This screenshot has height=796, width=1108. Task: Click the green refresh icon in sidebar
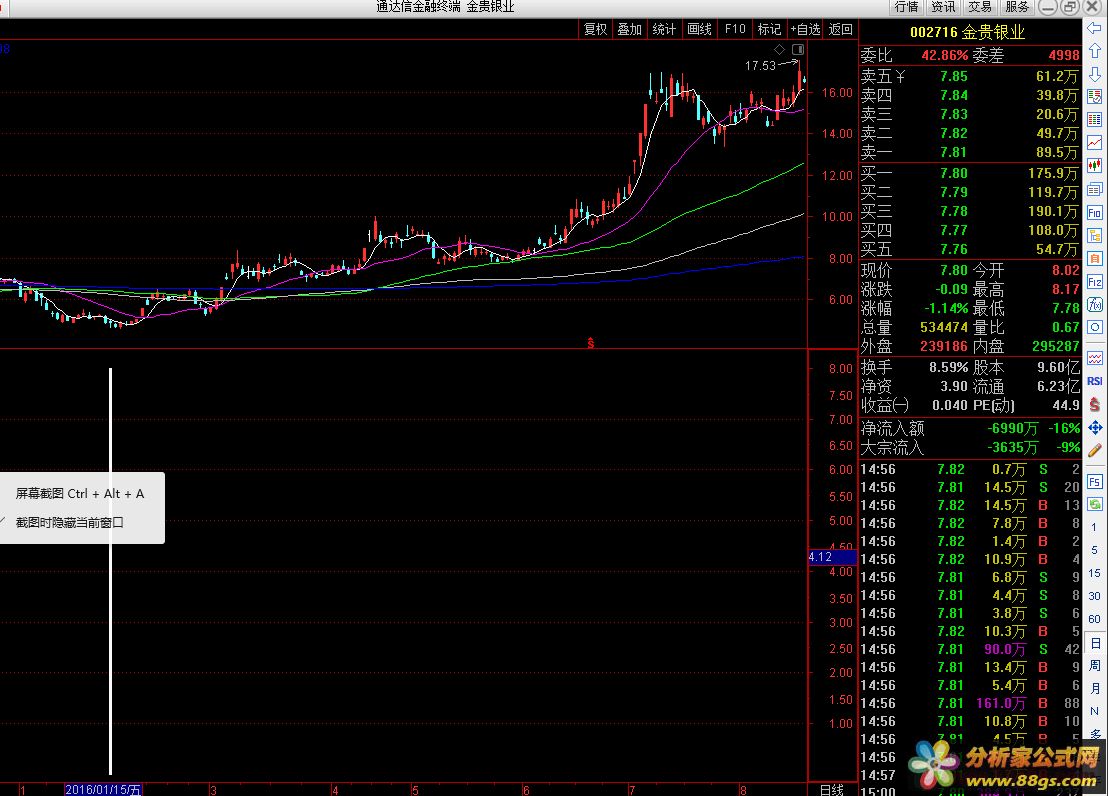[1095, 503]
